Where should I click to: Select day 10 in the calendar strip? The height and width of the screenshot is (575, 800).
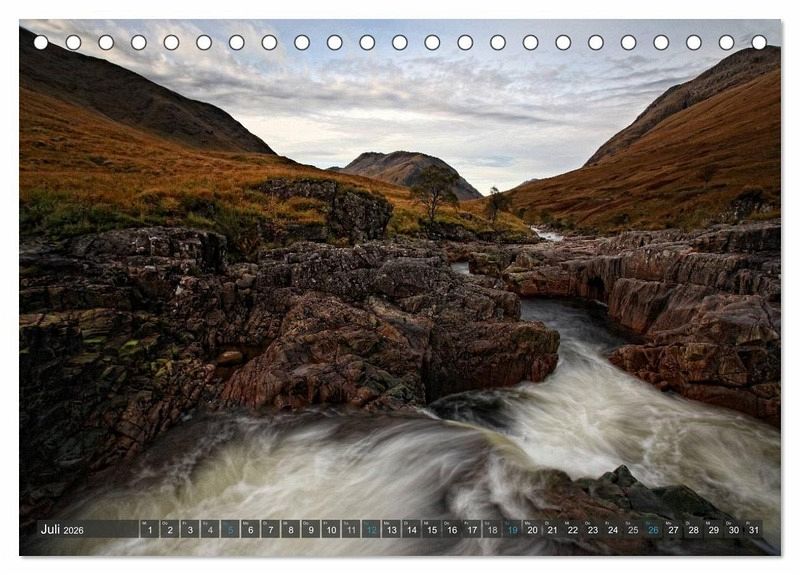tap(331, 529)
